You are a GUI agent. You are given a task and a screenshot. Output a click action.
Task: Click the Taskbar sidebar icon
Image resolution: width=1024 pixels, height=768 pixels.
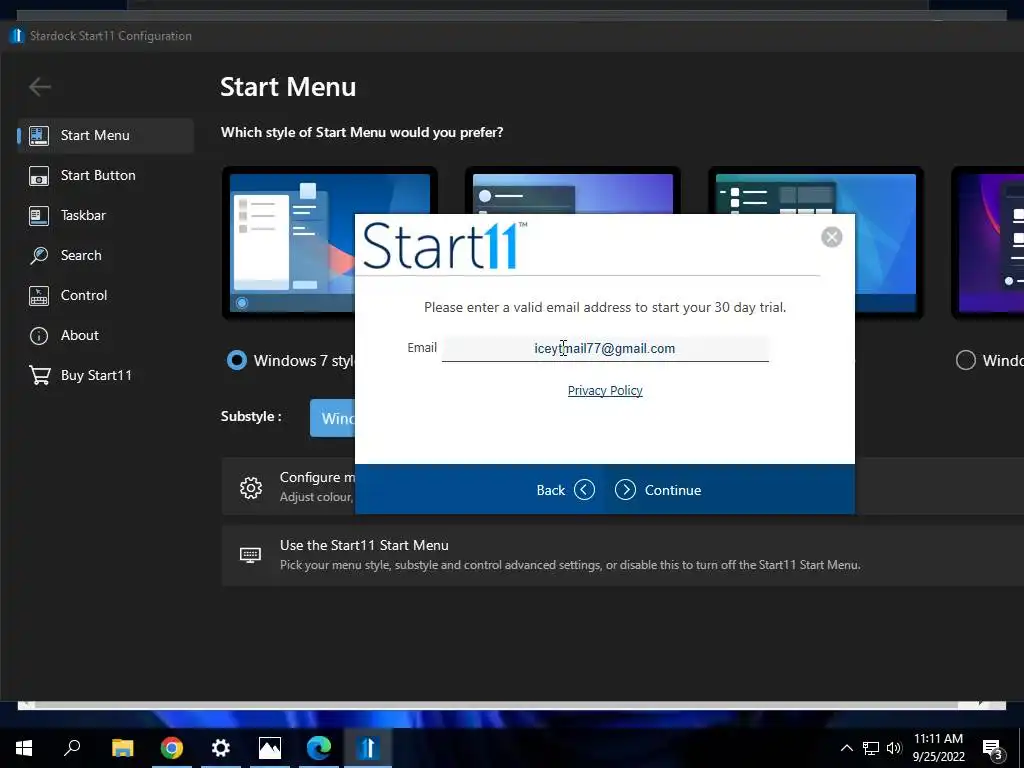[x=39, y=216]
